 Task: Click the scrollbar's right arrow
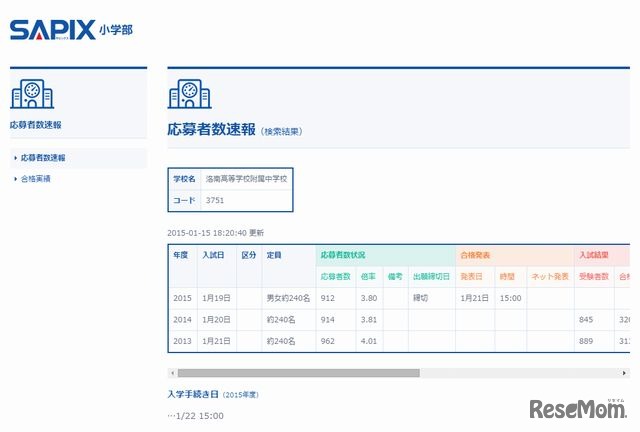coord(626,373)
